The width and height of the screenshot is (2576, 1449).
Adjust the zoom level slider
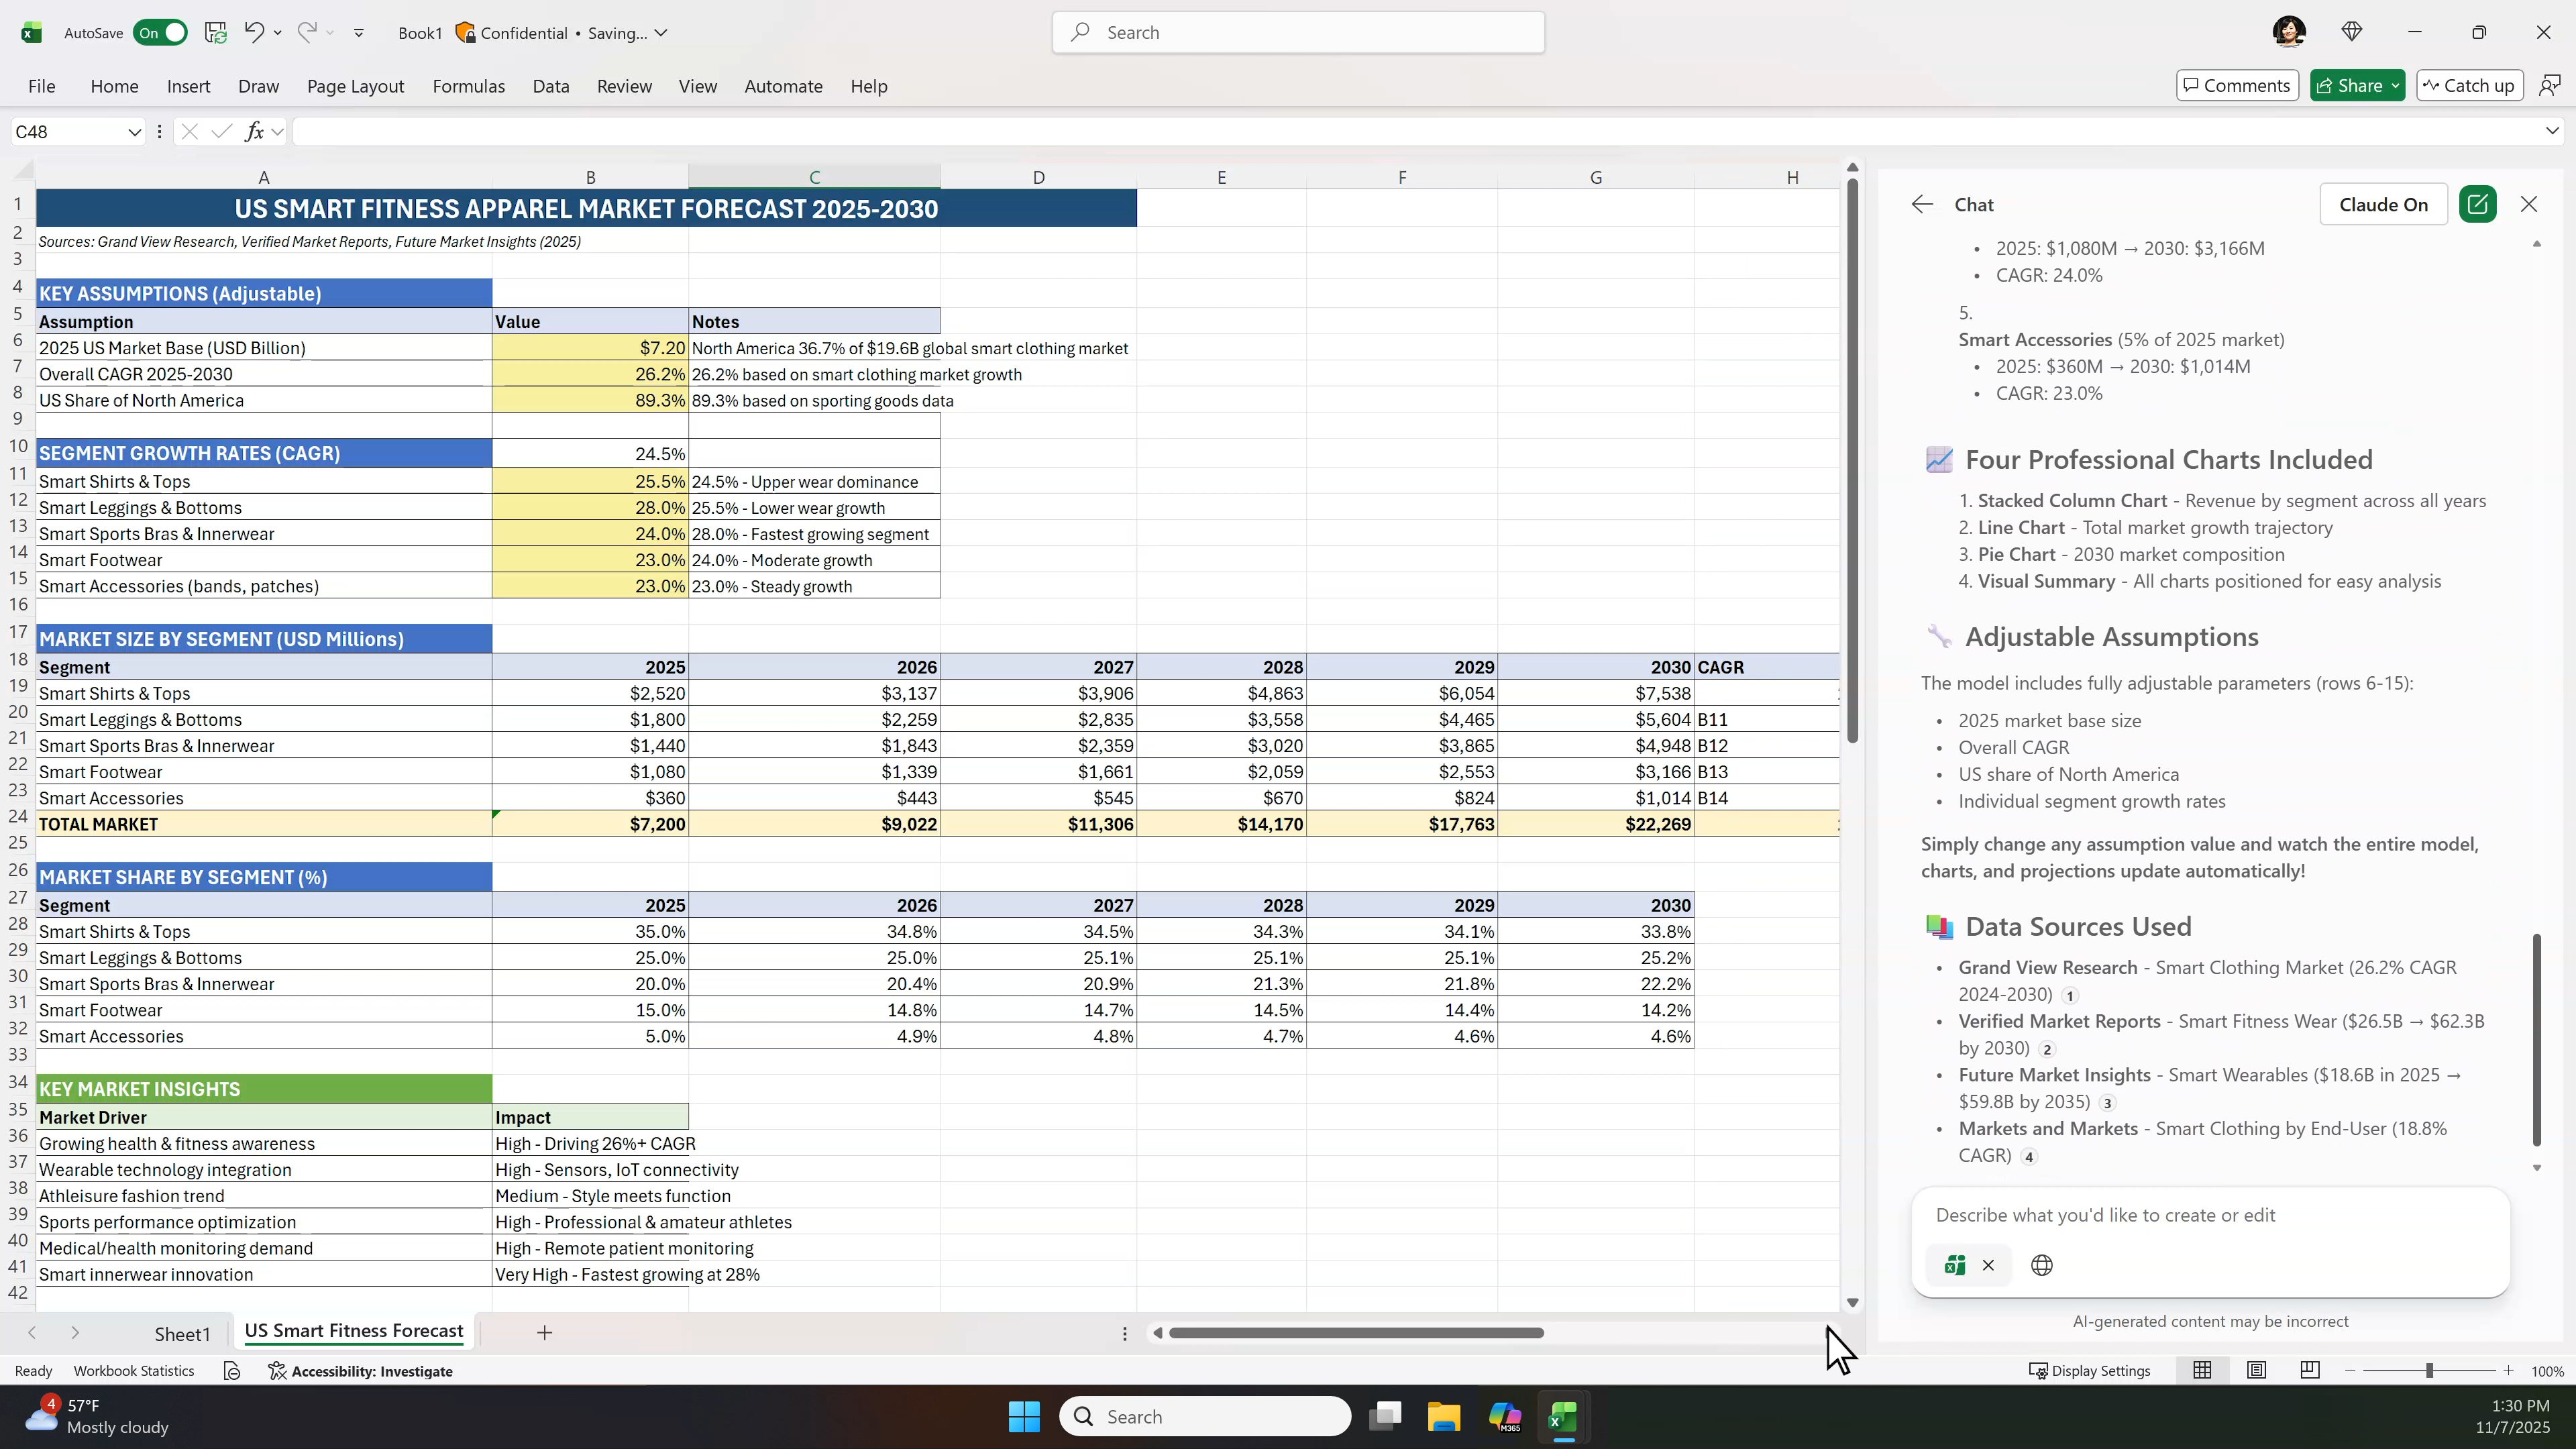(2429, 1370)
